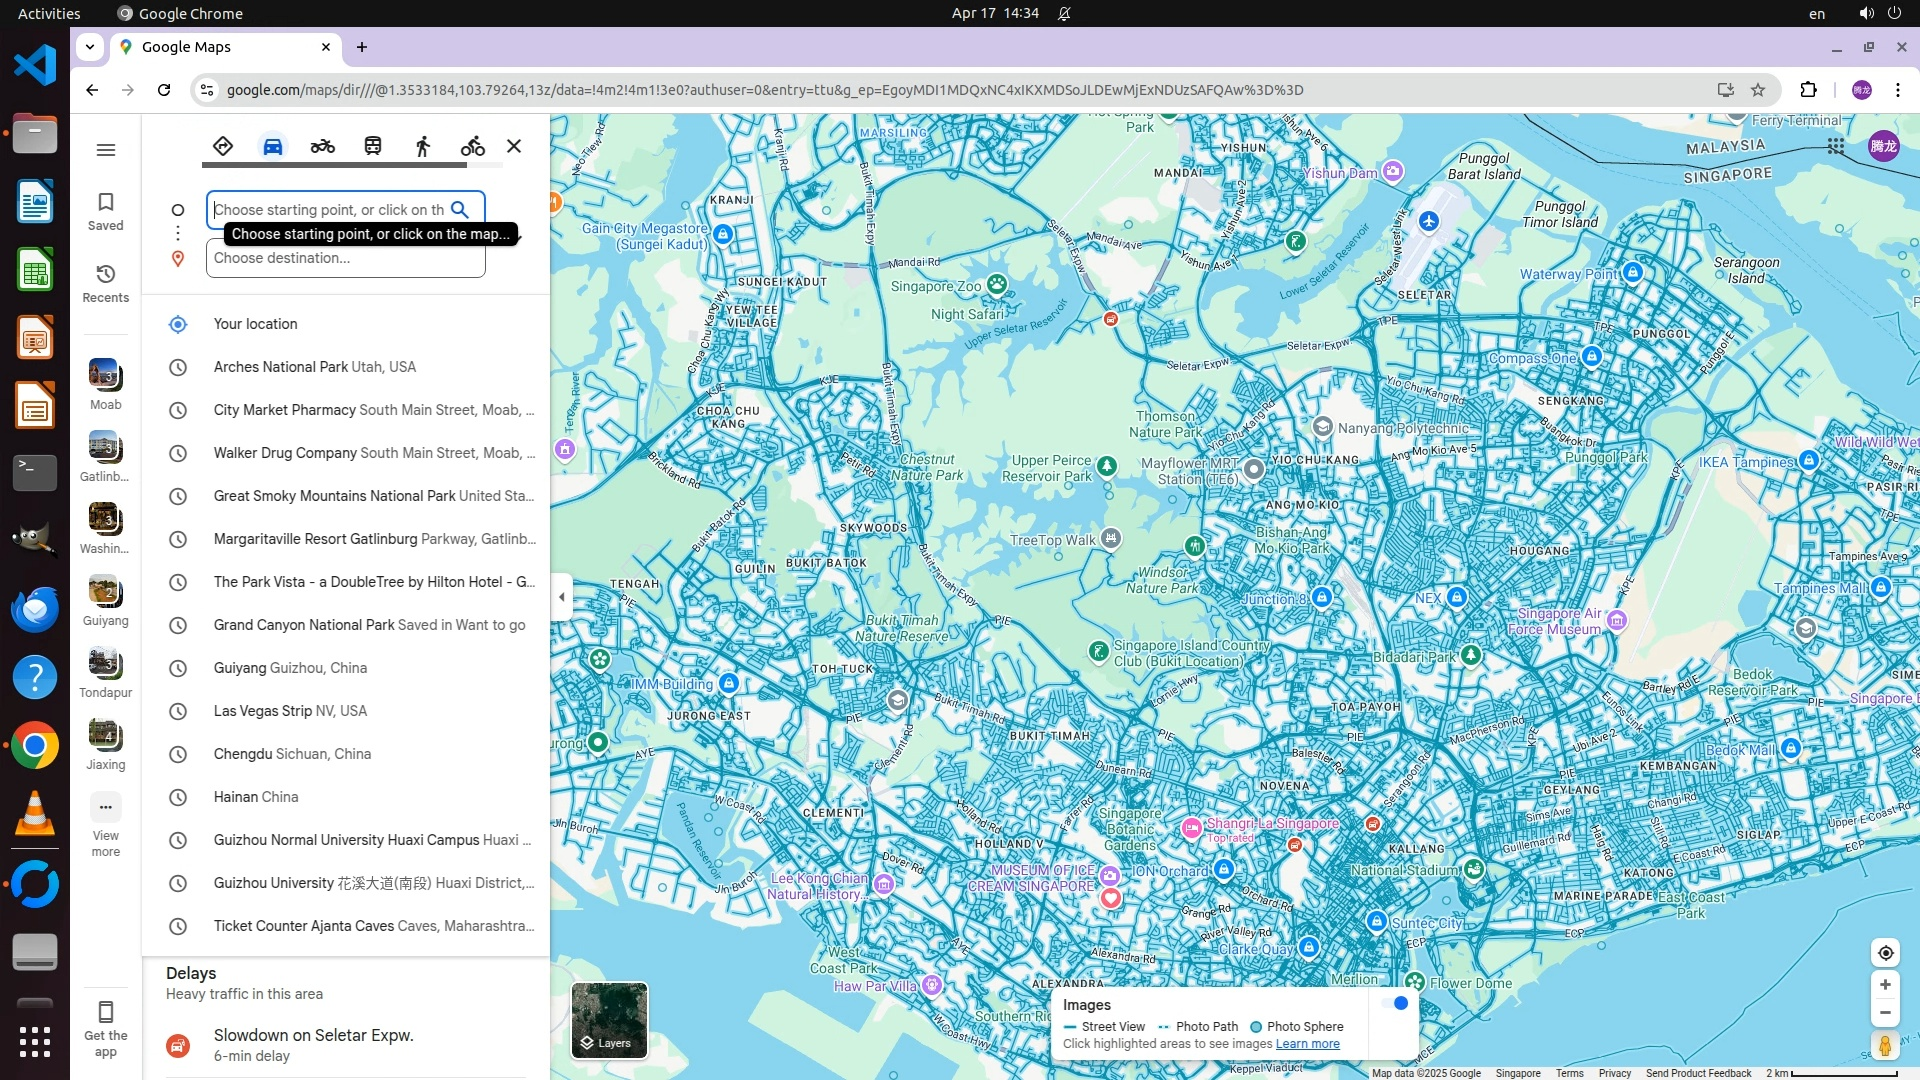Show your current location on map
The height and width of the screenshot is (1080, 1920).
[1885, 953]
